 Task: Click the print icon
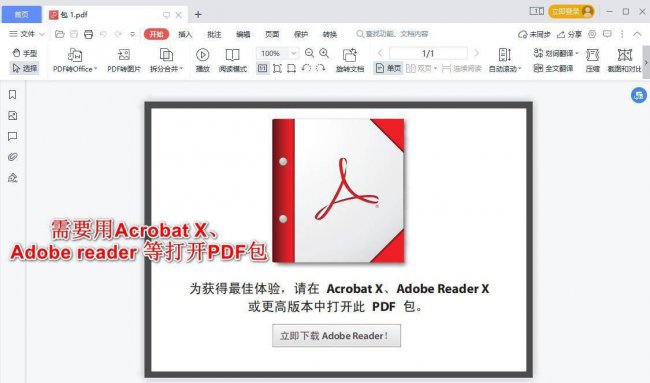click(88, 34)
